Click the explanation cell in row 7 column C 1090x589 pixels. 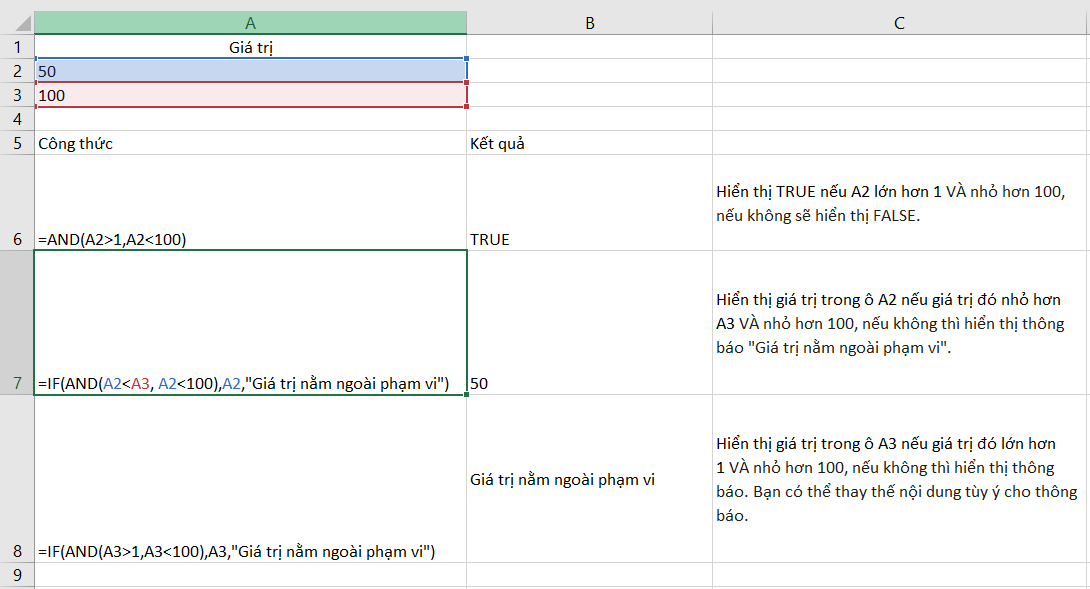click(897, 322)
